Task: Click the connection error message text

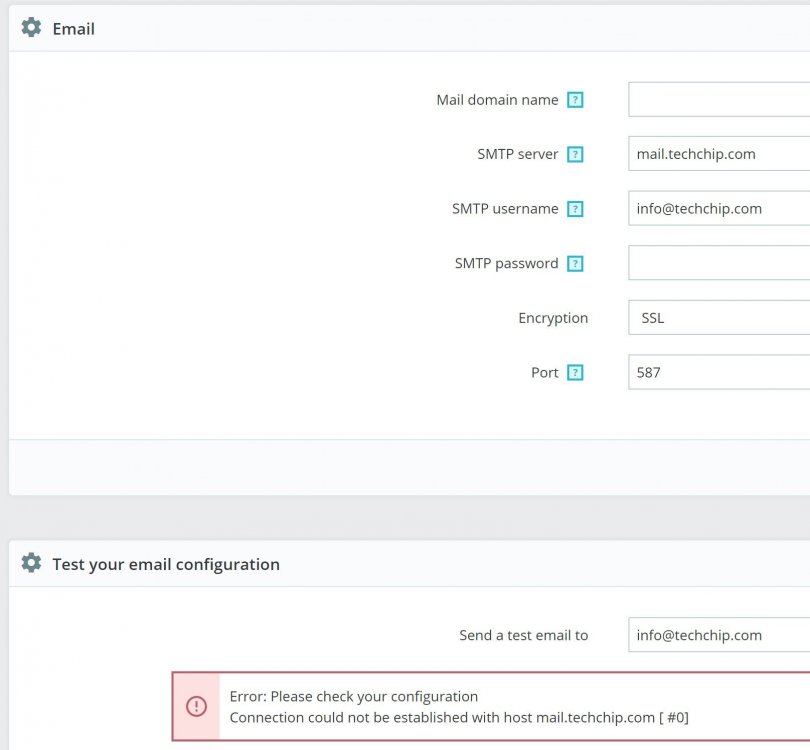Action: click(x=459, y=717)
